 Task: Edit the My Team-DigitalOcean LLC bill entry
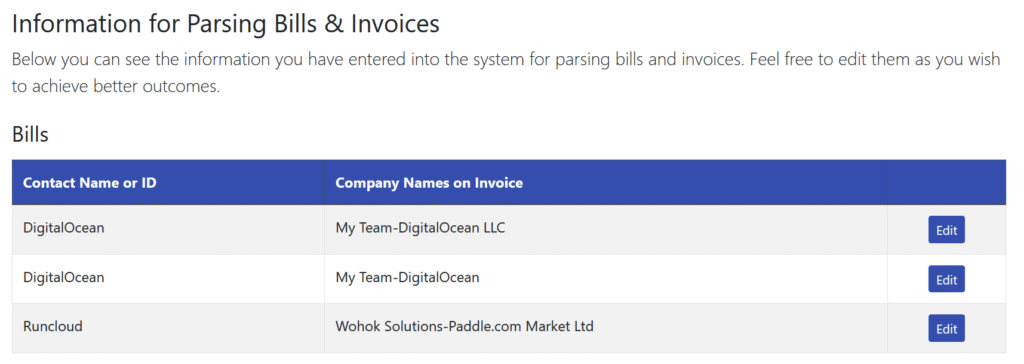[x=946, y=230]
